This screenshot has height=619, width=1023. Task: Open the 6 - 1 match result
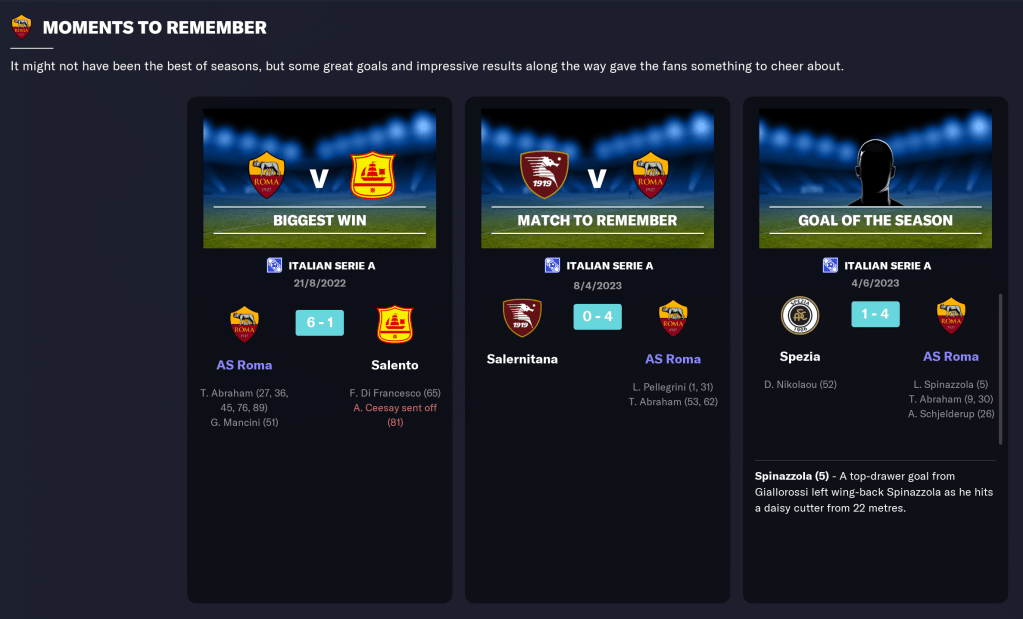click(320, 322)
